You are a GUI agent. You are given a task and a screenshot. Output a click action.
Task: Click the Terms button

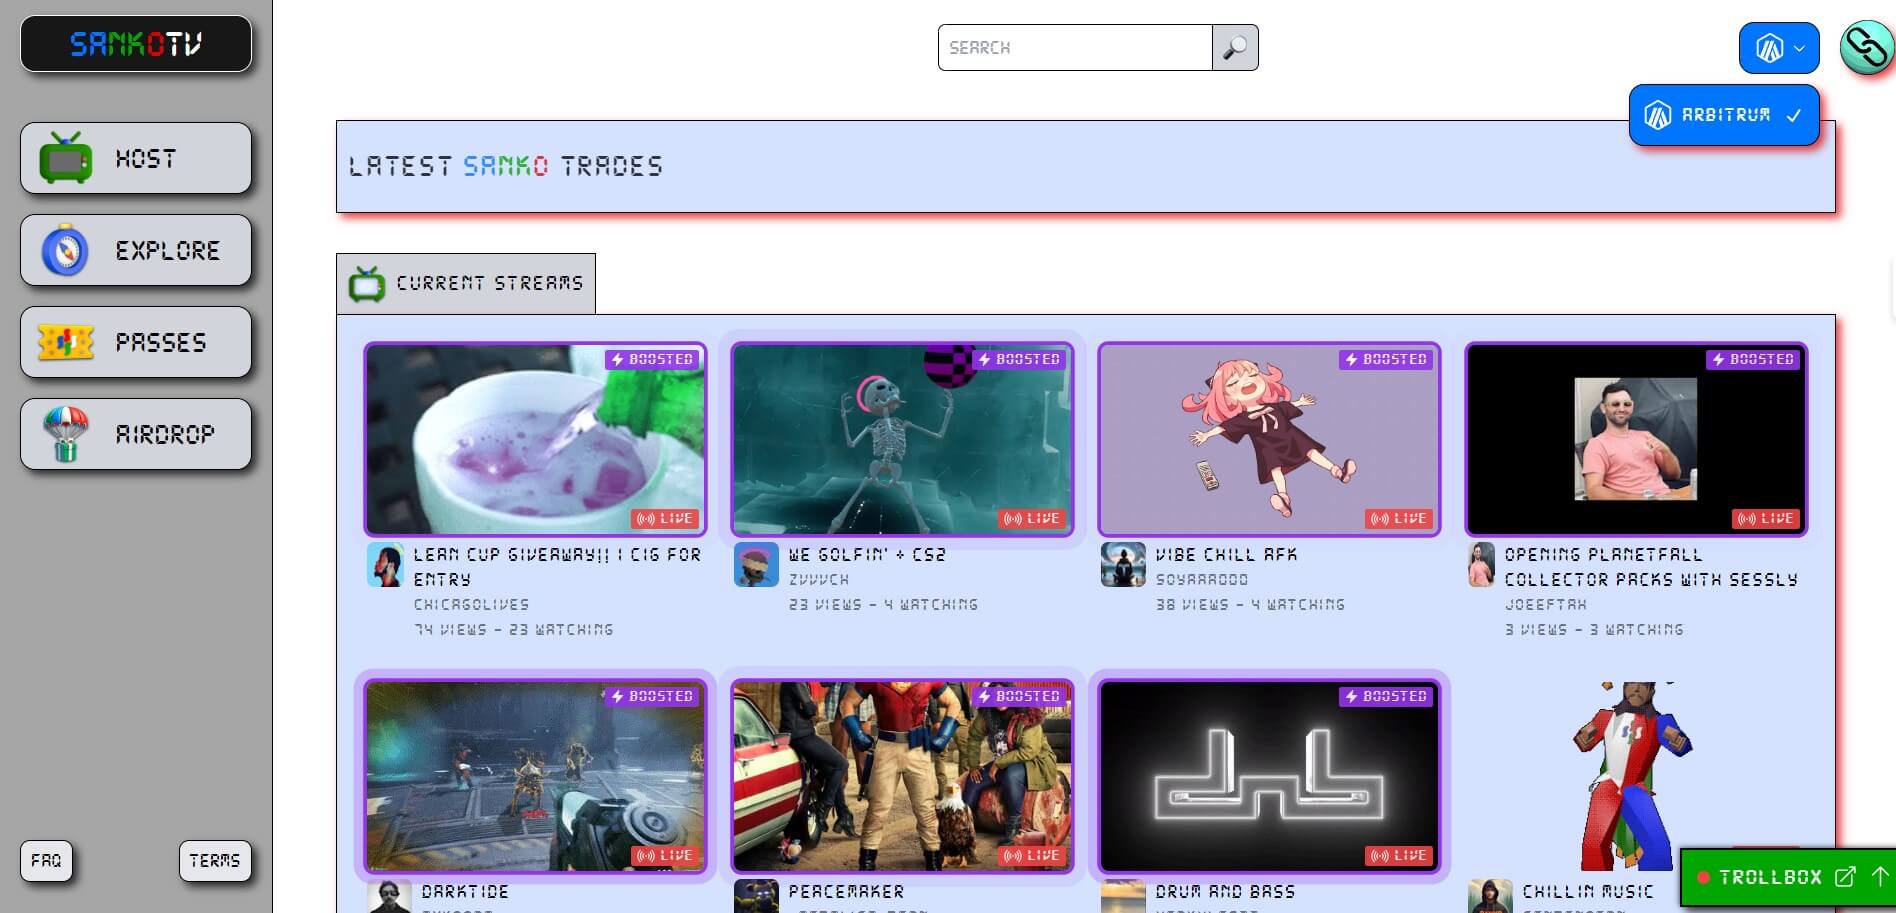[215, 860]
